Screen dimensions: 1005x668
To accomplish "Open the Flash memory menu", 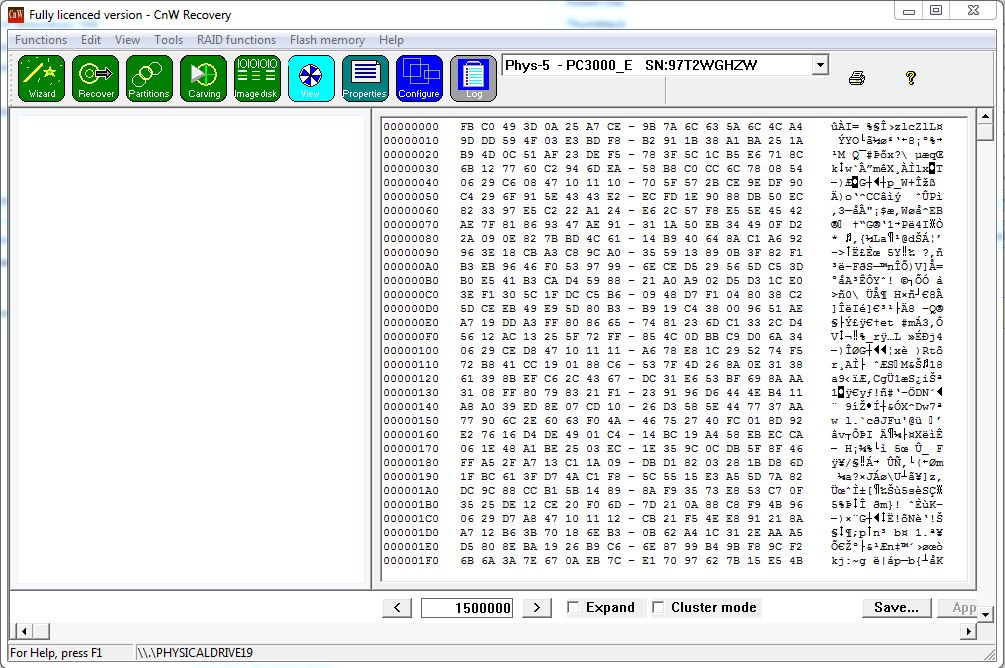I will (327, 40).
